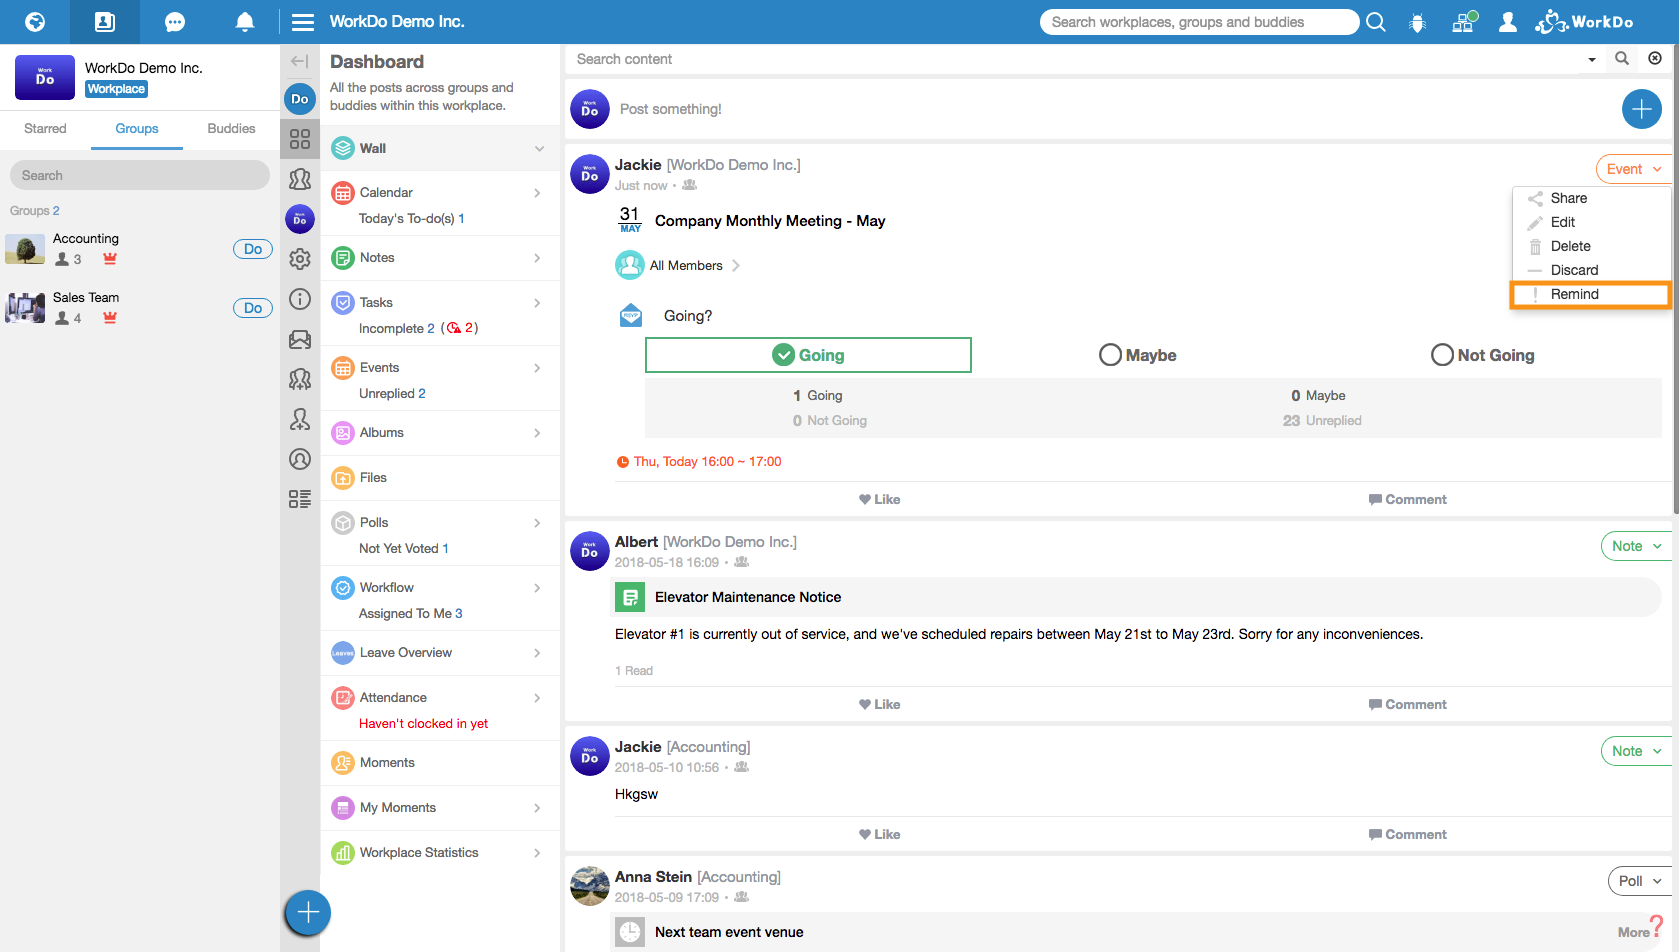Click More on Anna Stein's poll post
Screen dimensions: 1679x952
point(1634,932)
